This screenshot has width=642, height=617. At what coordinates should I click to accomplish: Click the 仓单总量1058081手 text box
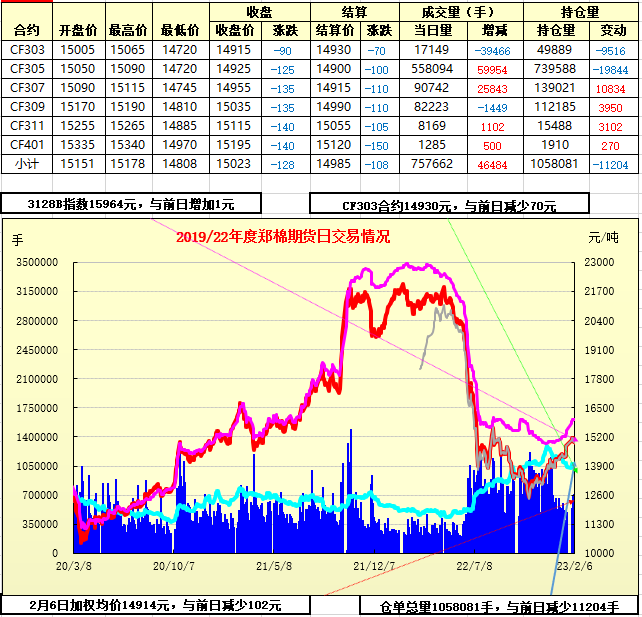[x=498, y=606]
